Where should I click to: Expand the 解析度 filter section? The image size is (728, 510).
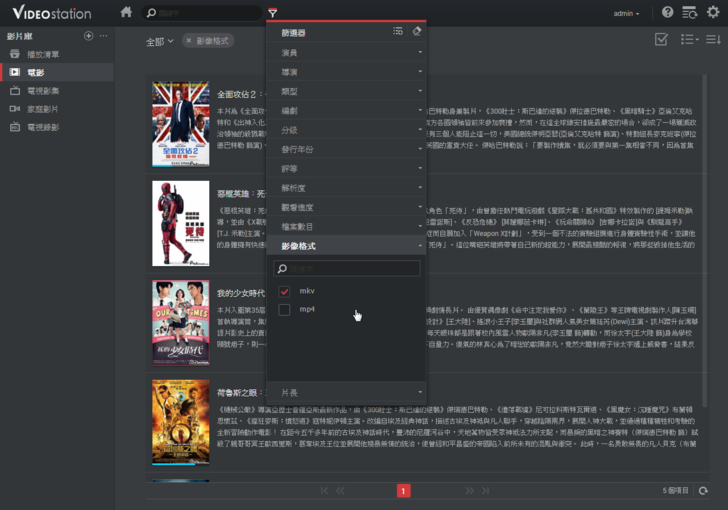click(346, 188)
